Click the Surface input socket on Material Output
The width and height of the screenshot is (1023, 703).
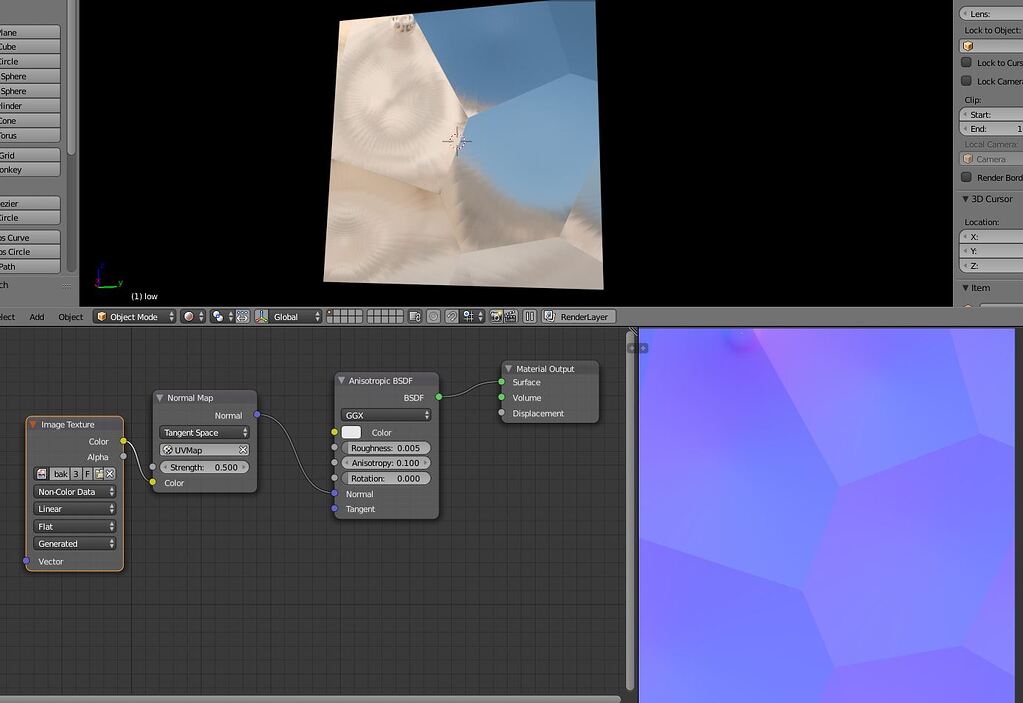click(501, 382)
